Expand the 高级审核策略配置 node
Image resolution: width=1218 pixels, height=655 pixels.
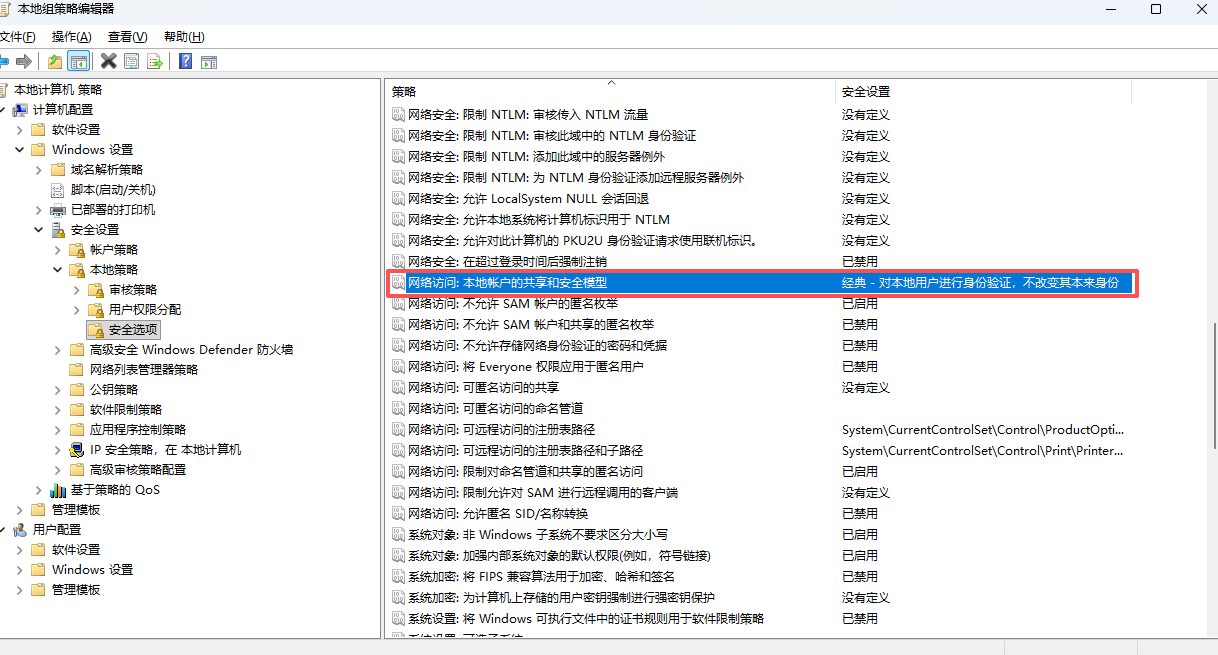pos(58,470)
